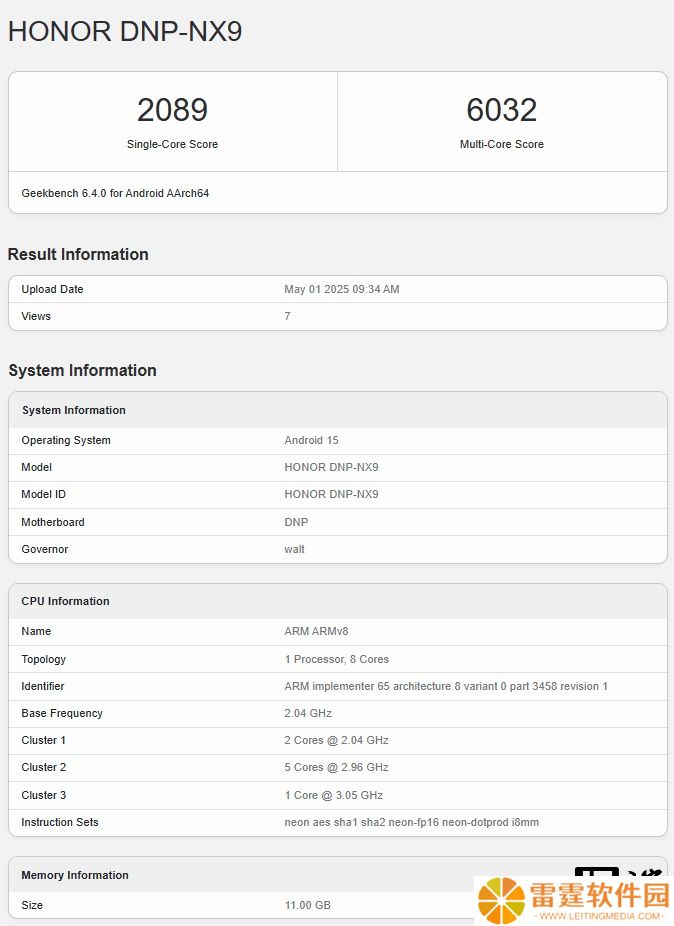Select the walt governor value
The height and width of the screenshot is (926, 674).
click(294, 549)
